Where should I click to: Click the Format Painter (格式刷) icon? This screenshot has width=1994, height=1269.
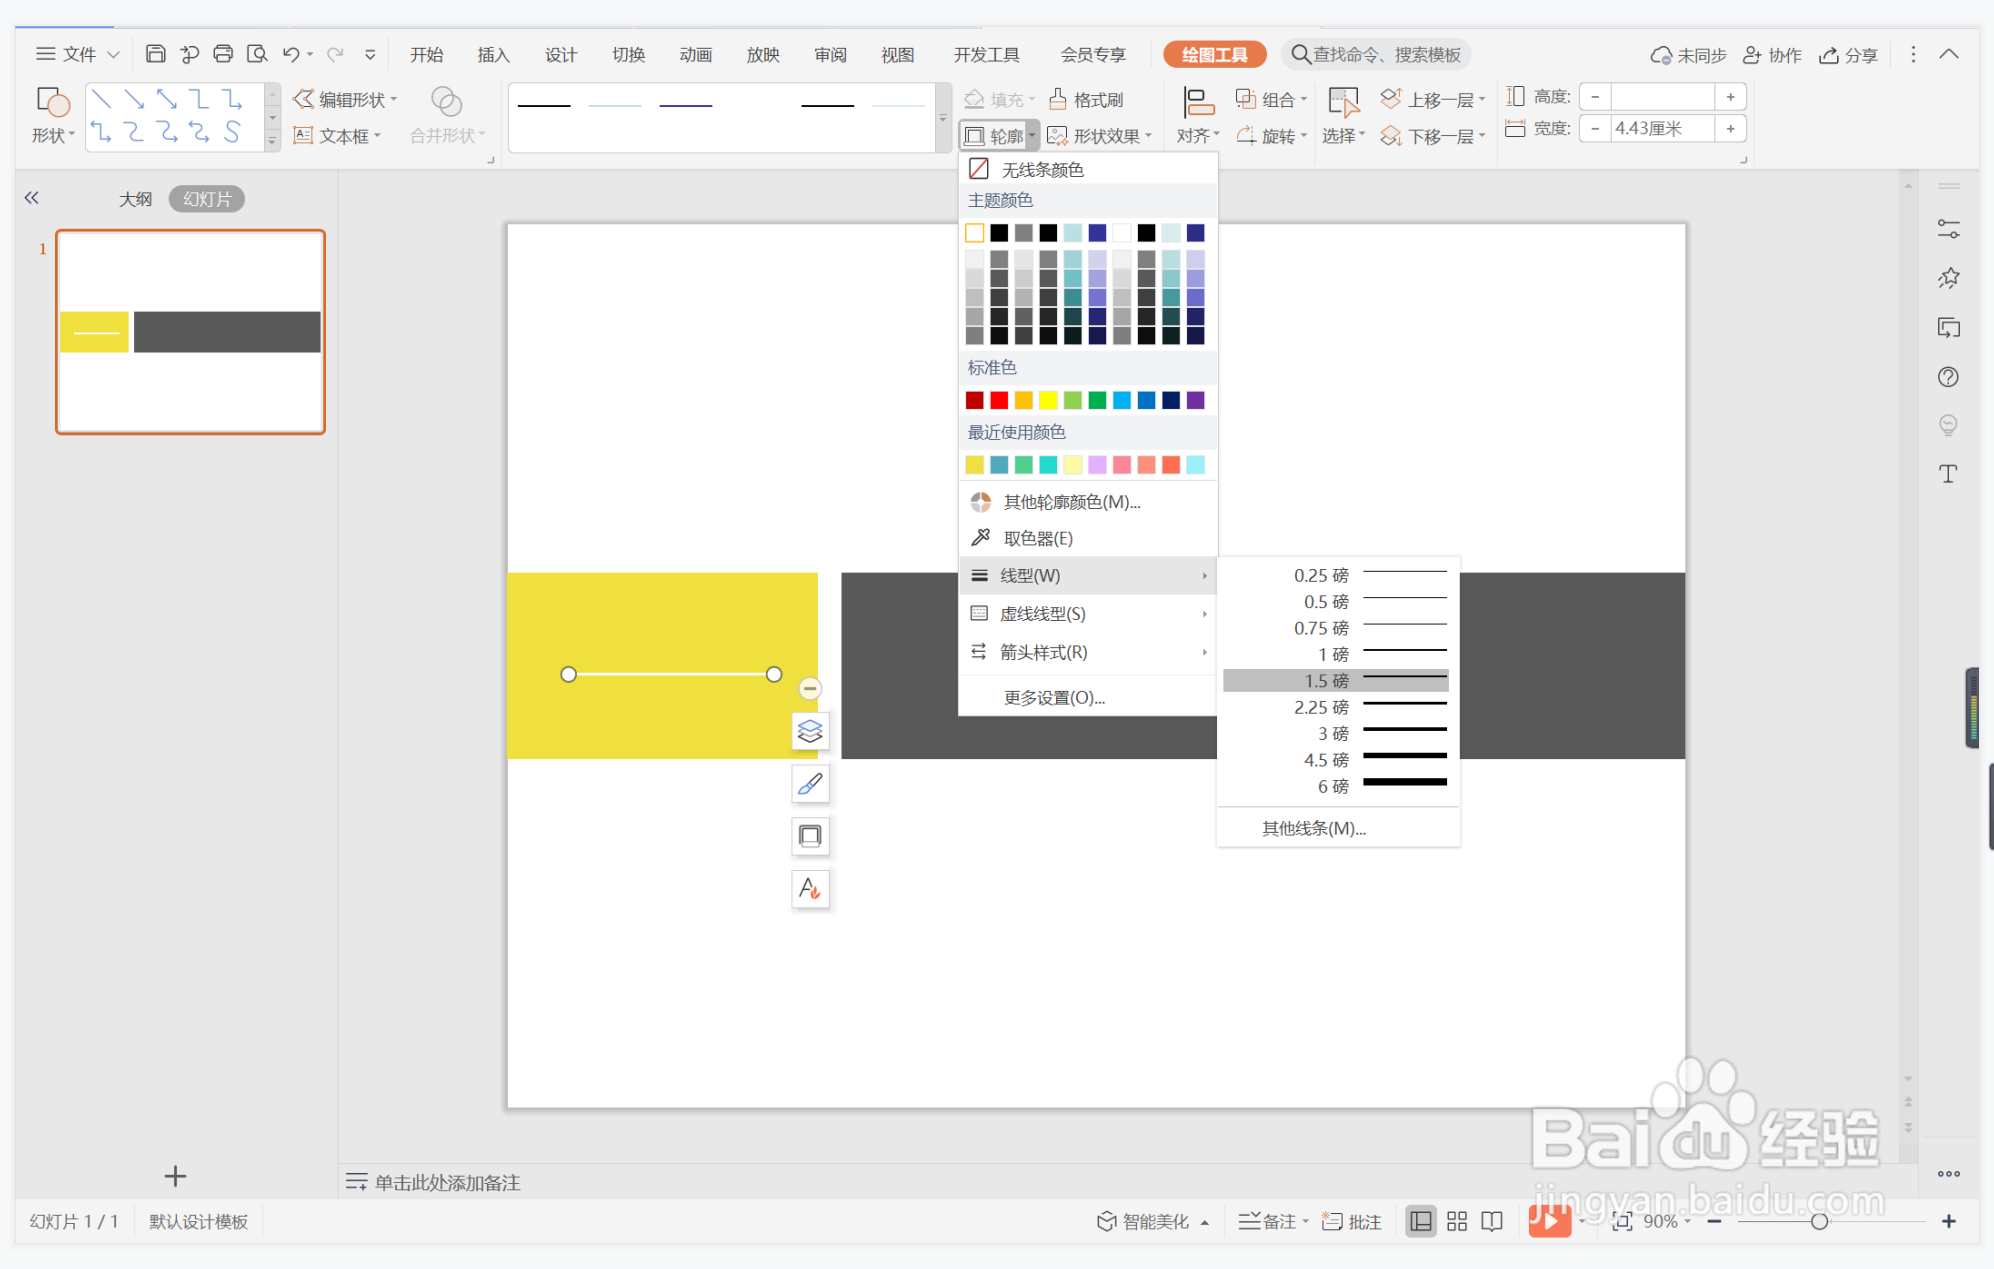coord(1058,99)
